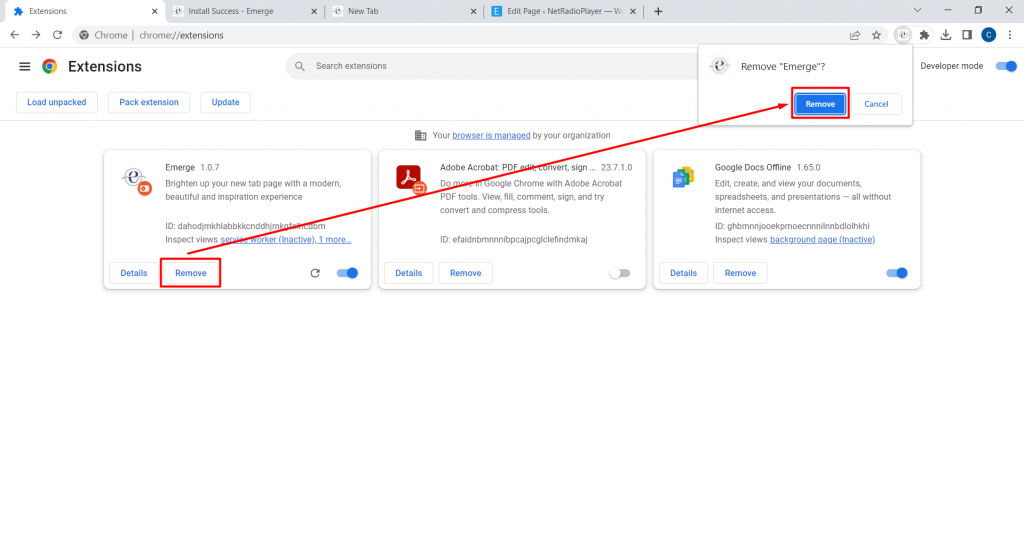Open Details for Google Docs Offline
This screenshot has width=1024, height=549.
coord(683,273)
